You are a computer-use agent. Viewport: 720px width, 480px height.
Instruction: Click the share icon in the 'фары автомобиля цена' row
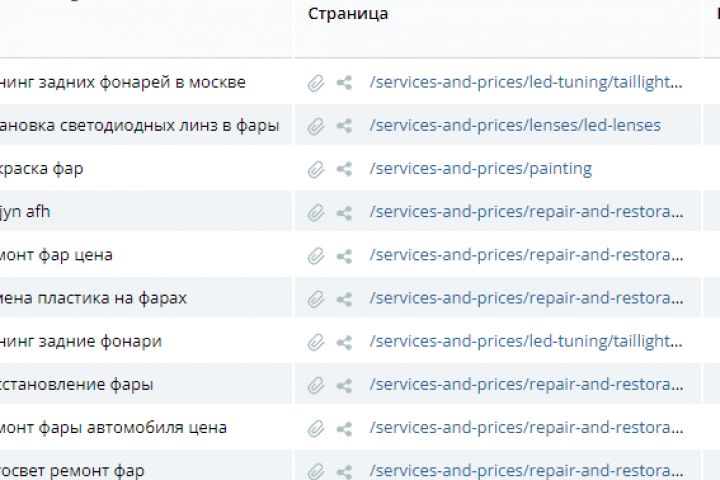pyautogui.click(x=344, y=427)
